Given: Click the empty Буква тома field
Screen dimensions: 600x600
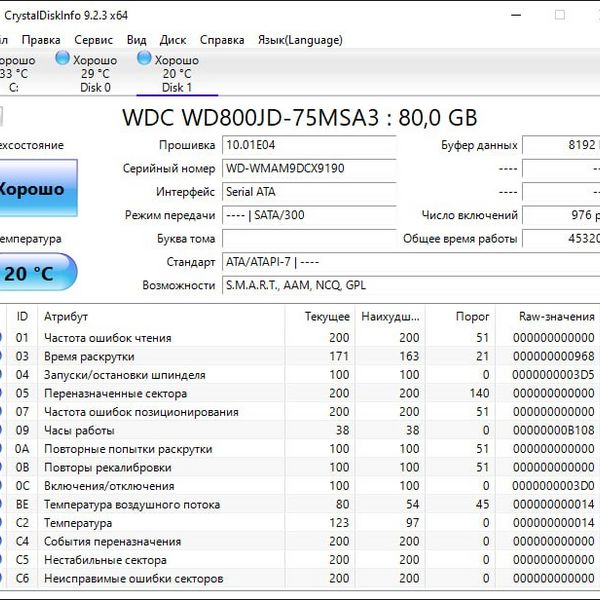Looking at the screenshot, I should click(309, 238).
